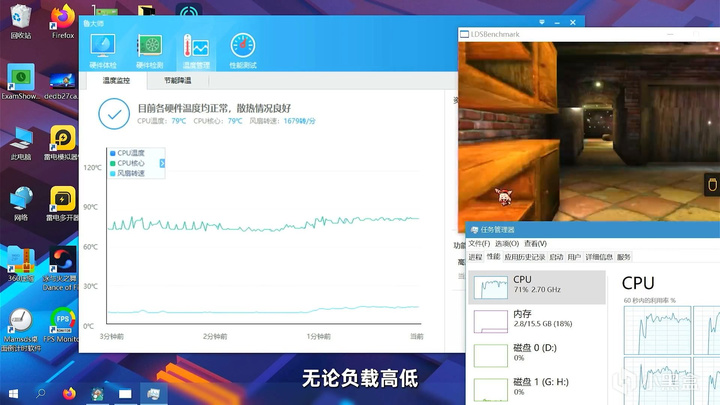The height and width of the screenshot is (405, 720).
Task: Switch to 节能降温 tab
Action: click(178, 80)
